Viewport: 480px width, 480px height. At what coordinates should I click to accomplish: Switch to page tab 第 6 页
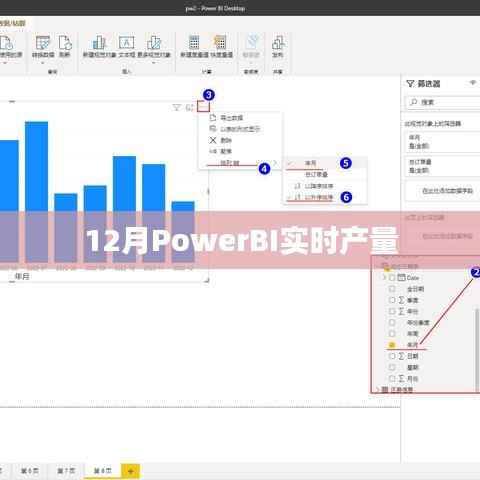[30, 471]
